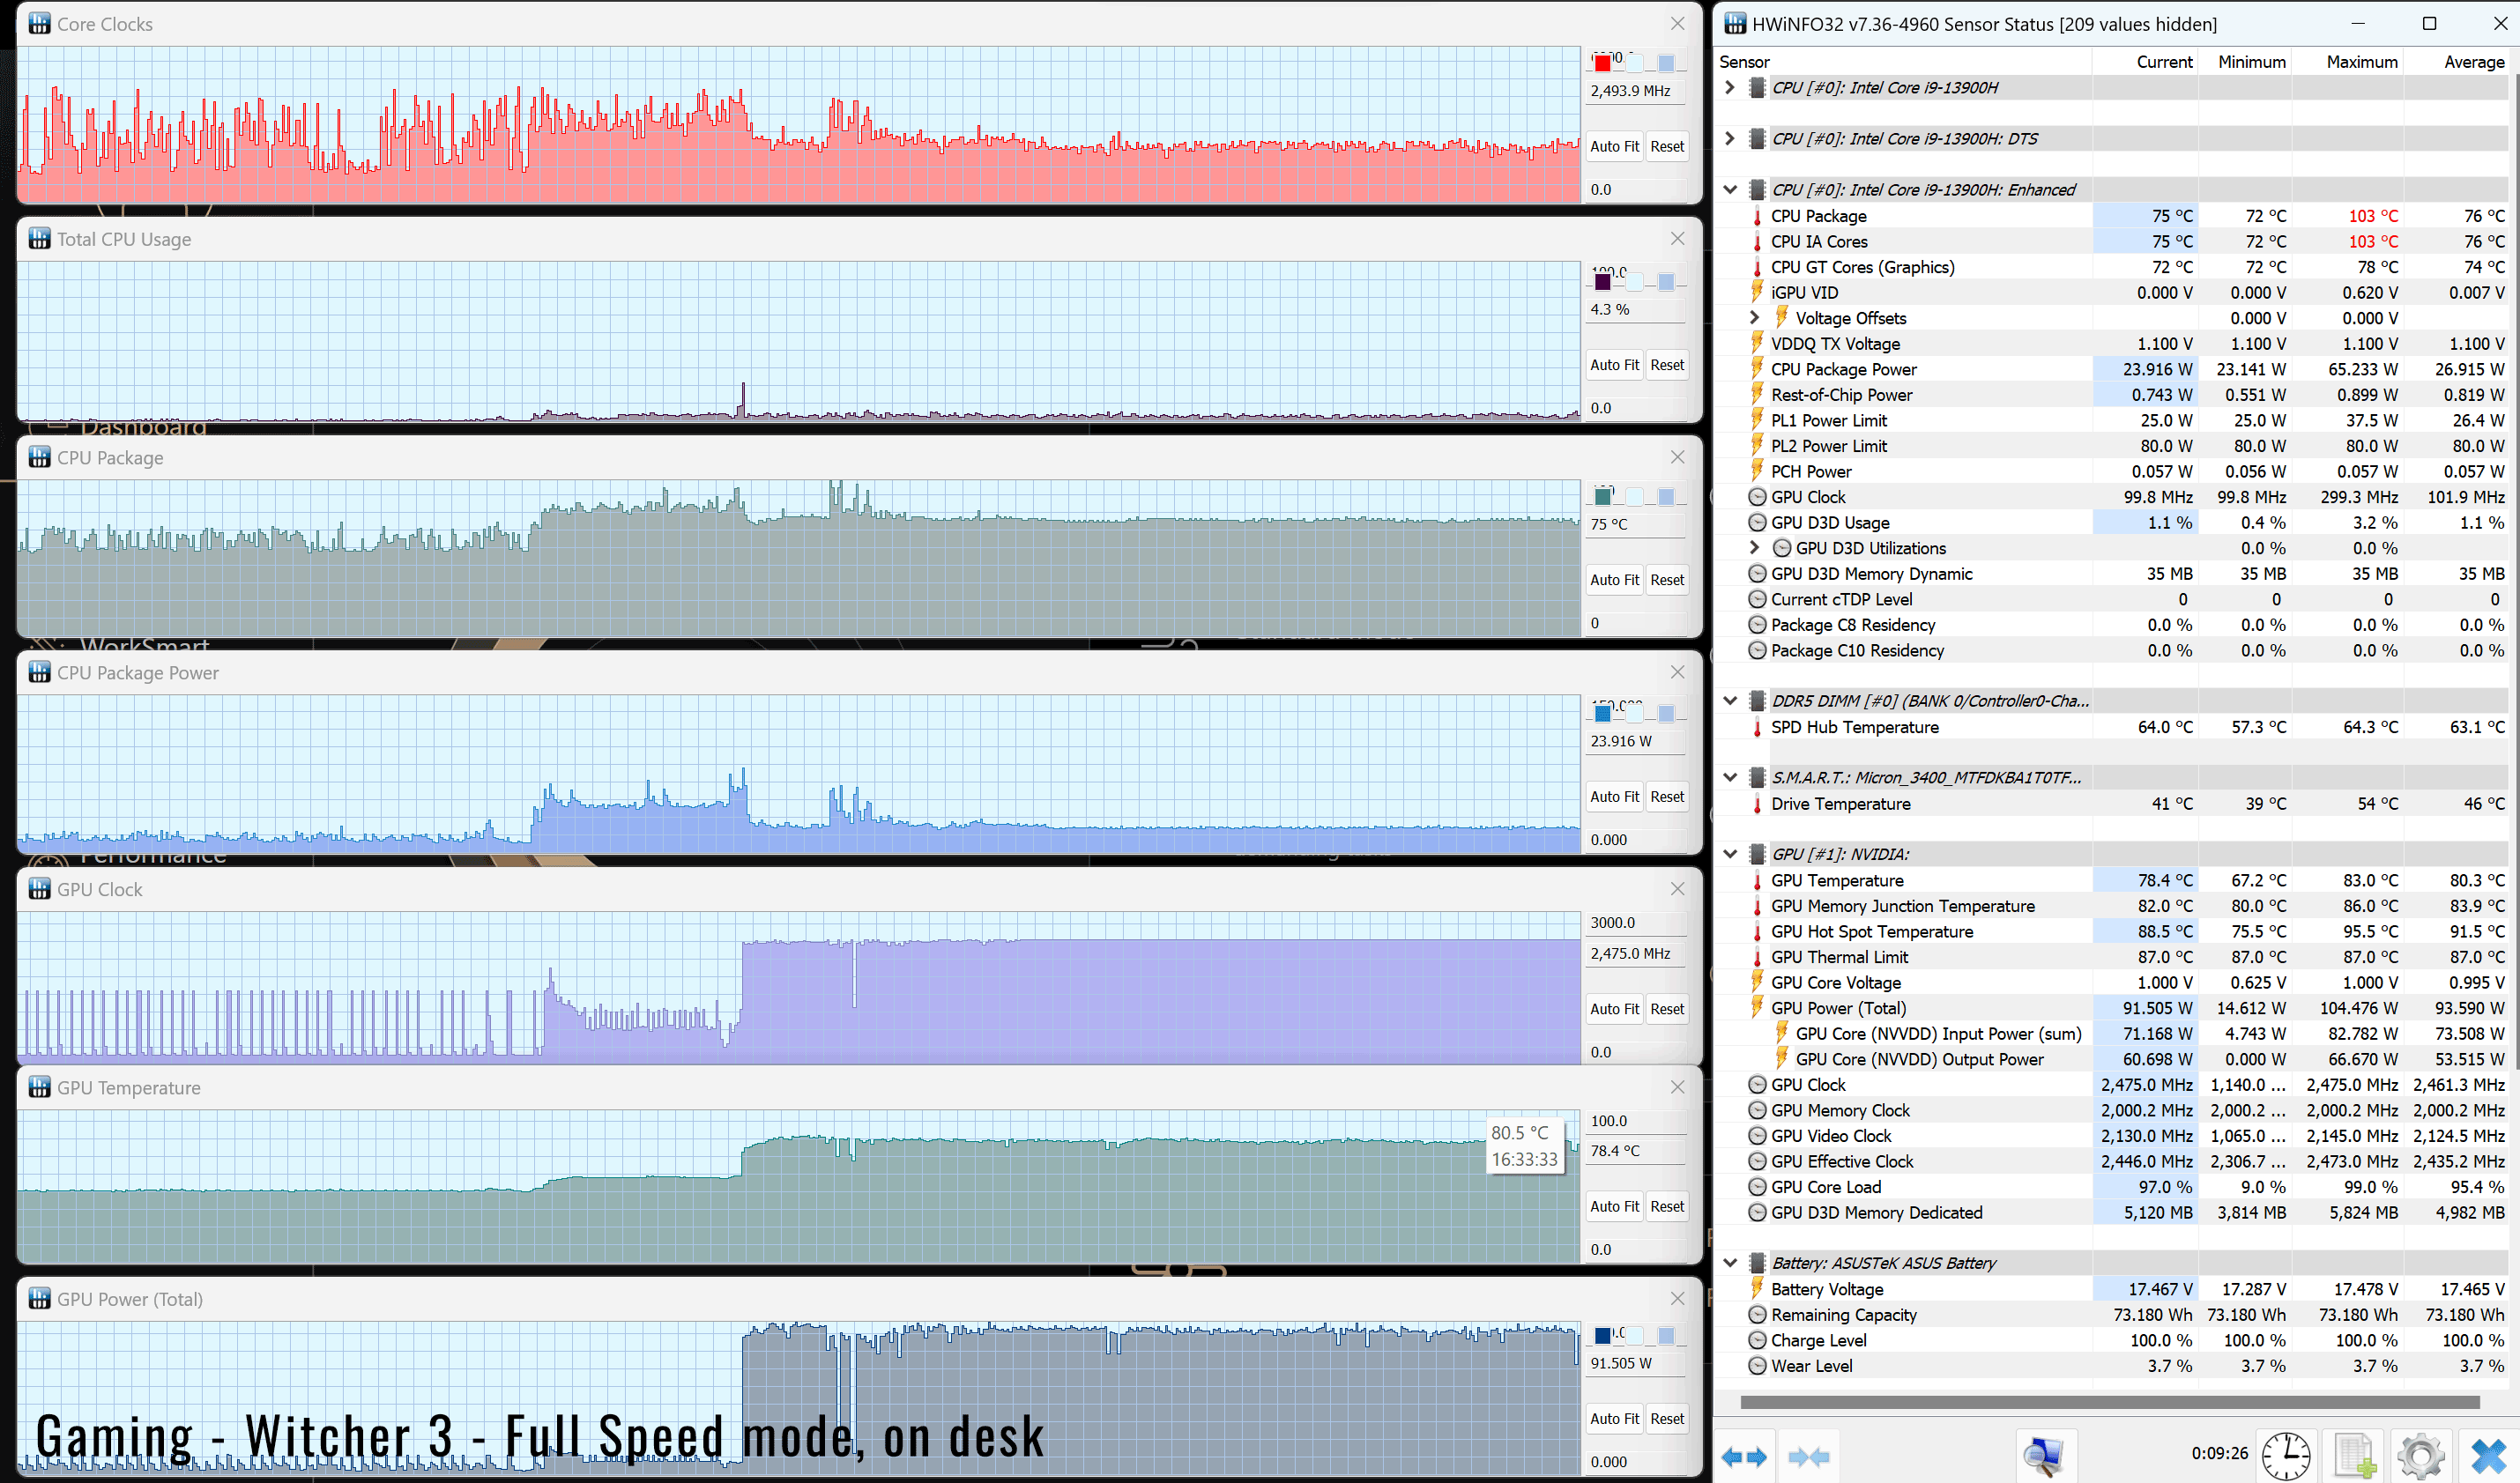Click the Current column header
The width and height of the screenshot is (2520, 1483).
coord(2144,62)
